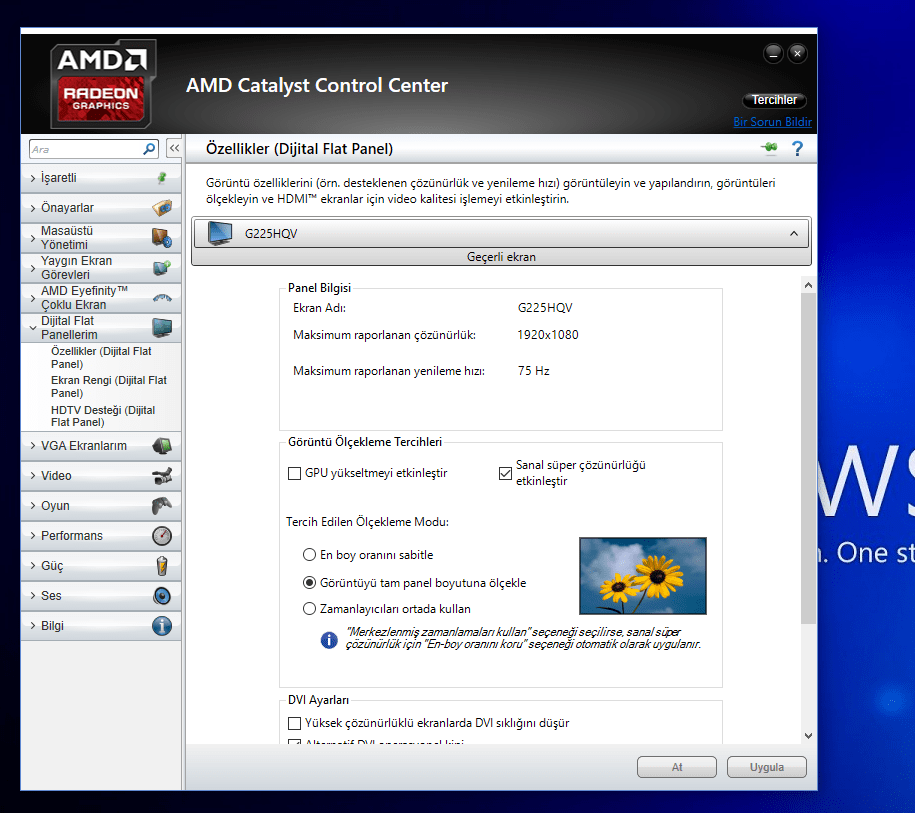Select Zamanlayıcıları ortada kullan radio
The image size is (915, 813).
coord(309,609)
